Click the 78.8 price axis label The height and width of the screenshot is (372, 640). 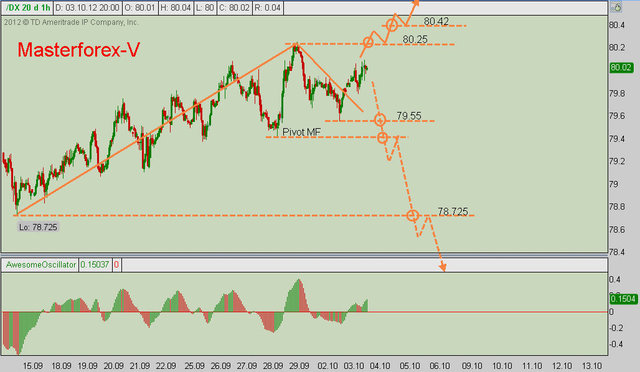[x=616, y=207]
